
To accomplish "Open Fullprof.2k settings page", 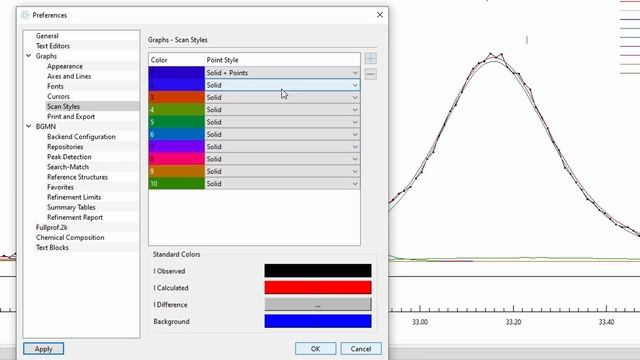I will click(x=51, y=227).
